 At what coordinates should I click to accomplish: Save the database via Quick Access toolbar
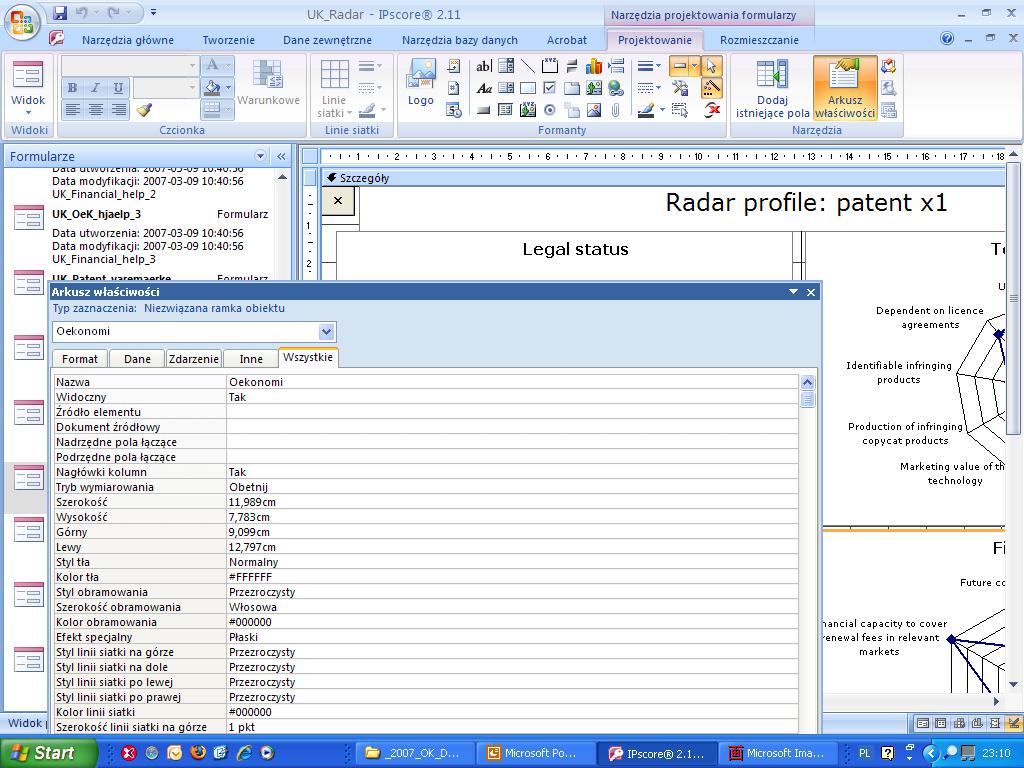point(60,12)
